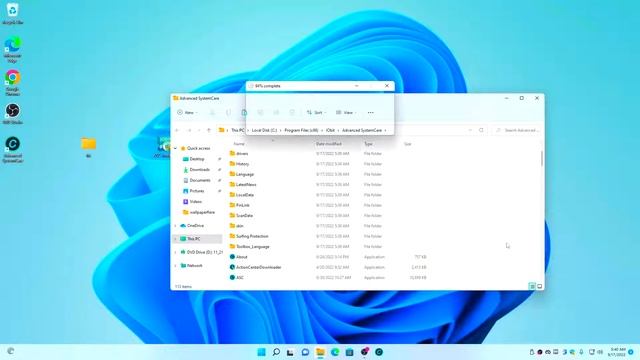Click IObit in the address breadcrumb

(330, 130)
